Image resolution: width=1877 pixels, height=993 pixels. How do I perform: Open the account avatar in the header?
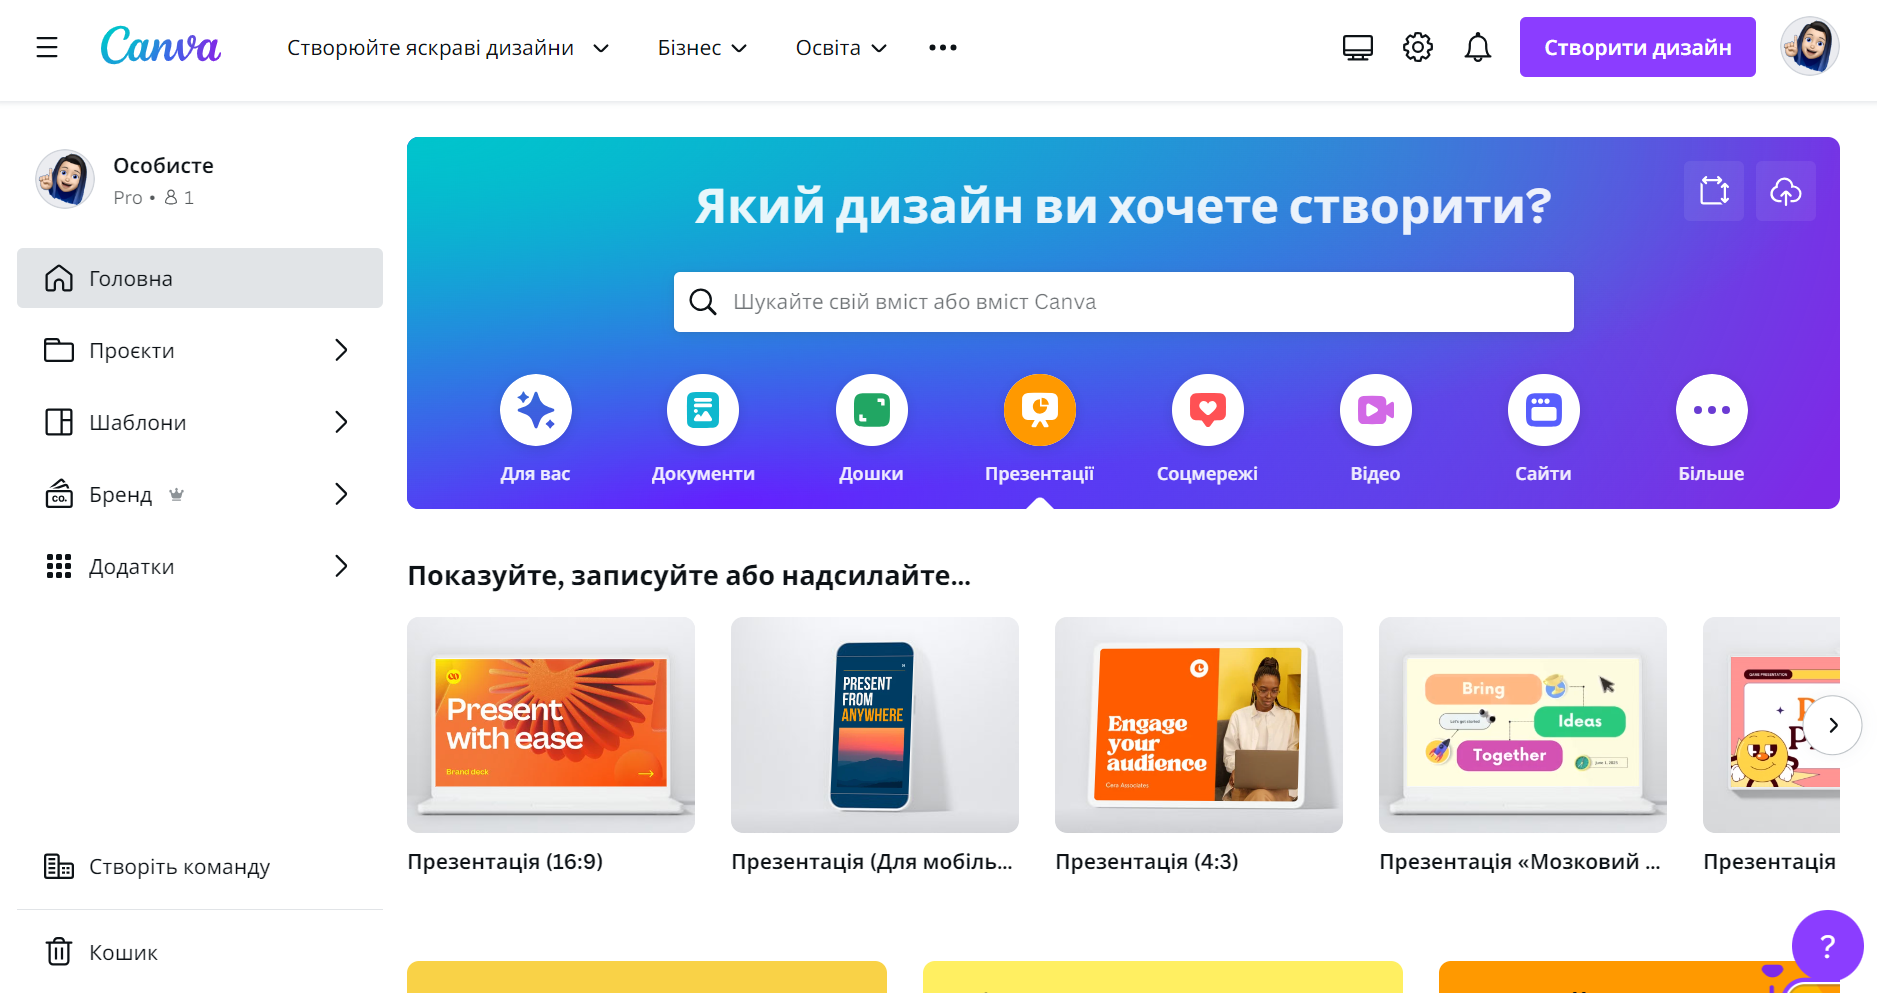1810,46
